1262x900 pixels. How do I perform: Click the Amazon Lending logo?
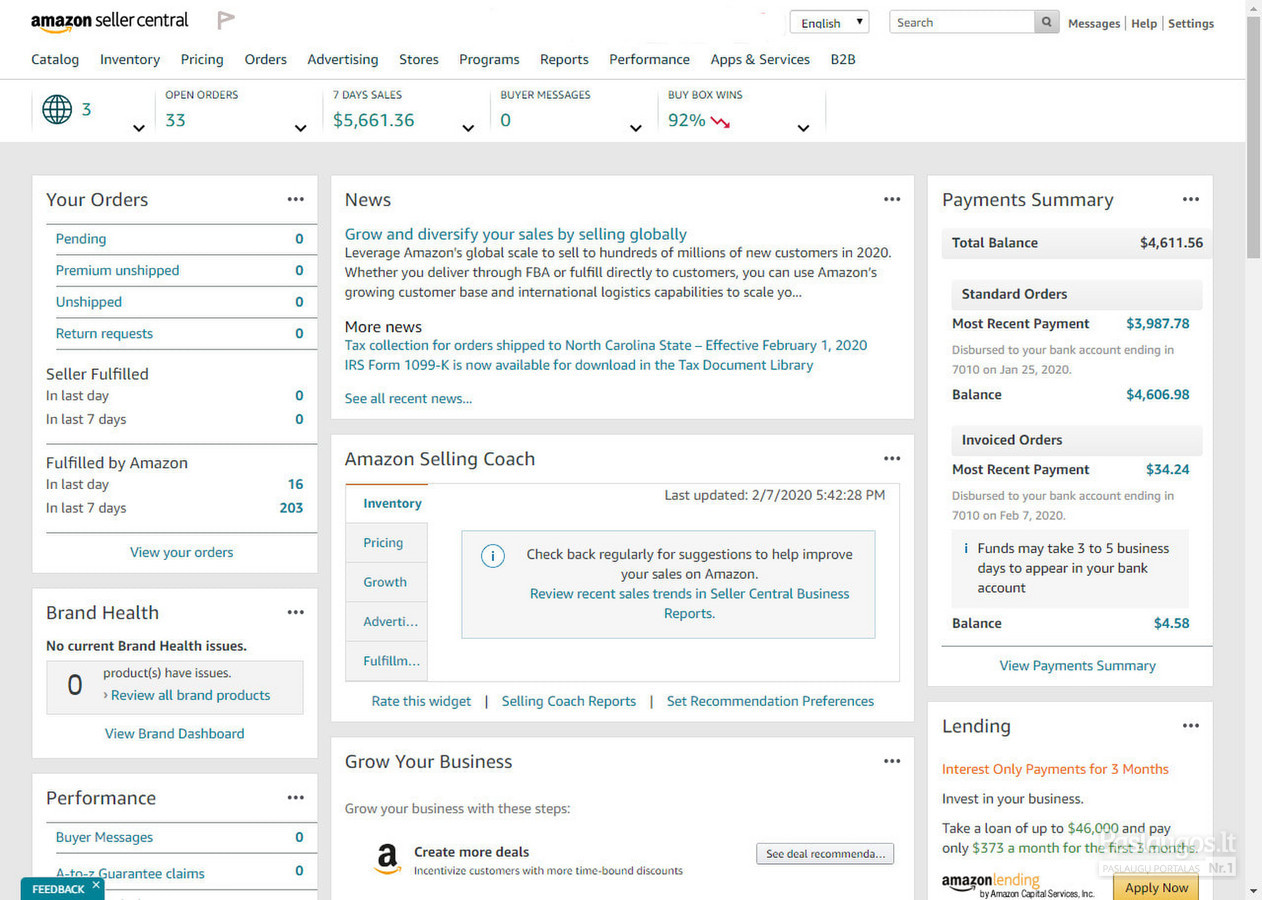coord(1018,886)
